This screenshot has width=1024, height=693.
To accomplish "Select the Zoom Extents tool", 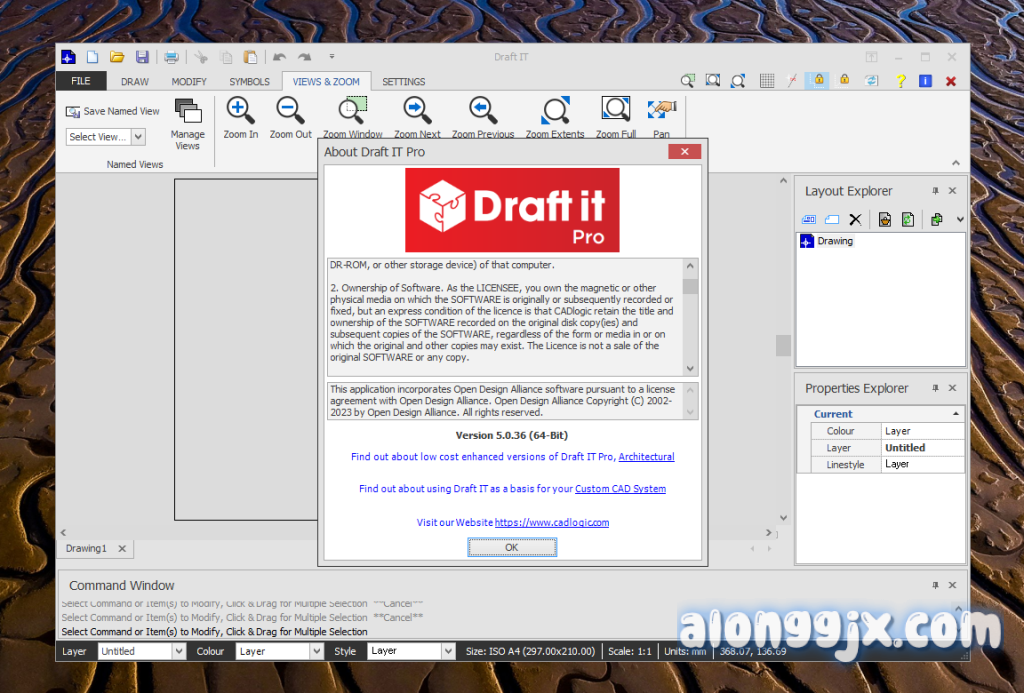I will [555, 110].
